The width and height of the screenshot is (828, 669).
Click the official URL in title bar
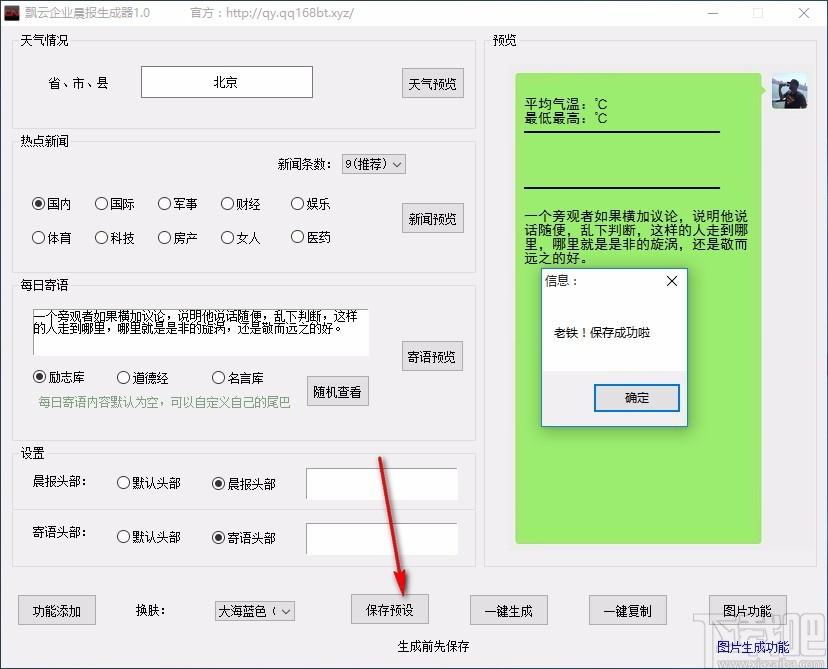tap(289, 13)
